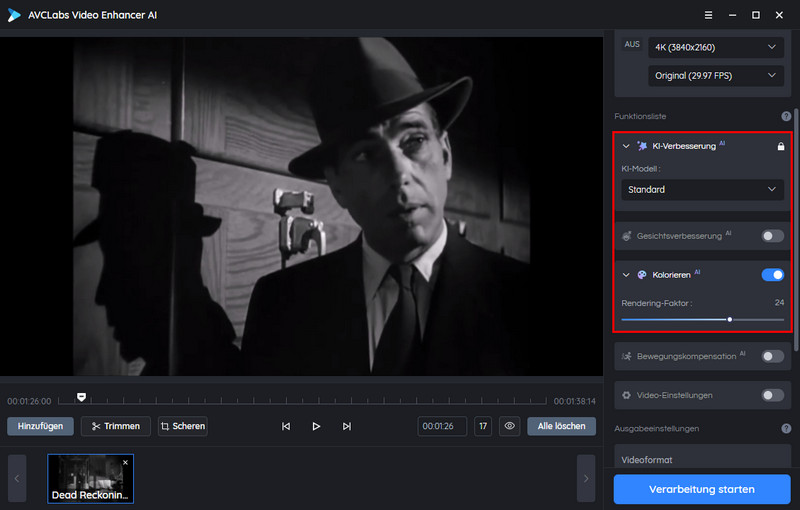The image size is (800, 510).
Task: Collapse the KI-Verbesserung section
Action: click(626, 146)
